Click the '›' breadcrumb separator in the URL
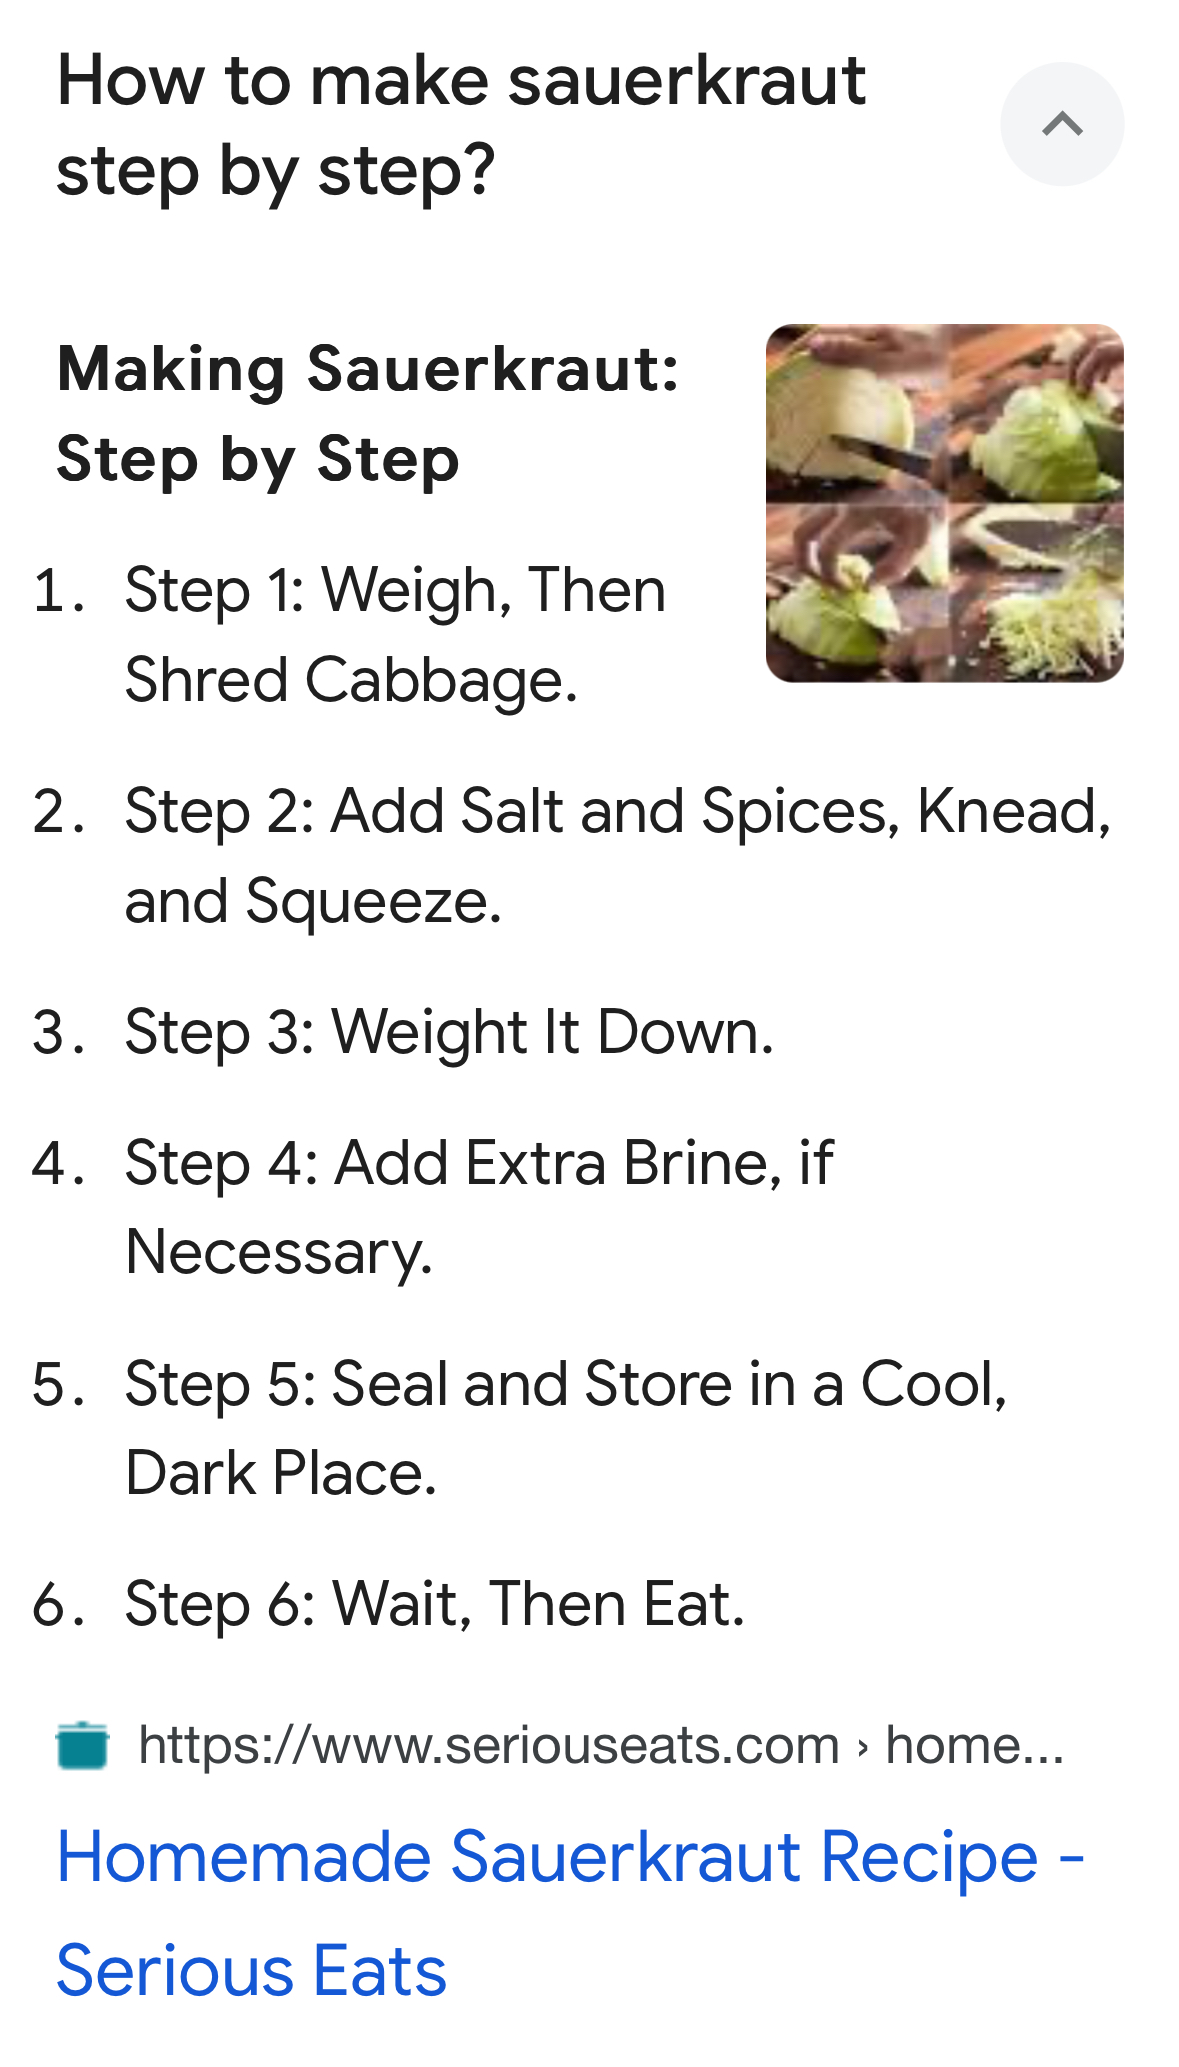 (863, 1747)
